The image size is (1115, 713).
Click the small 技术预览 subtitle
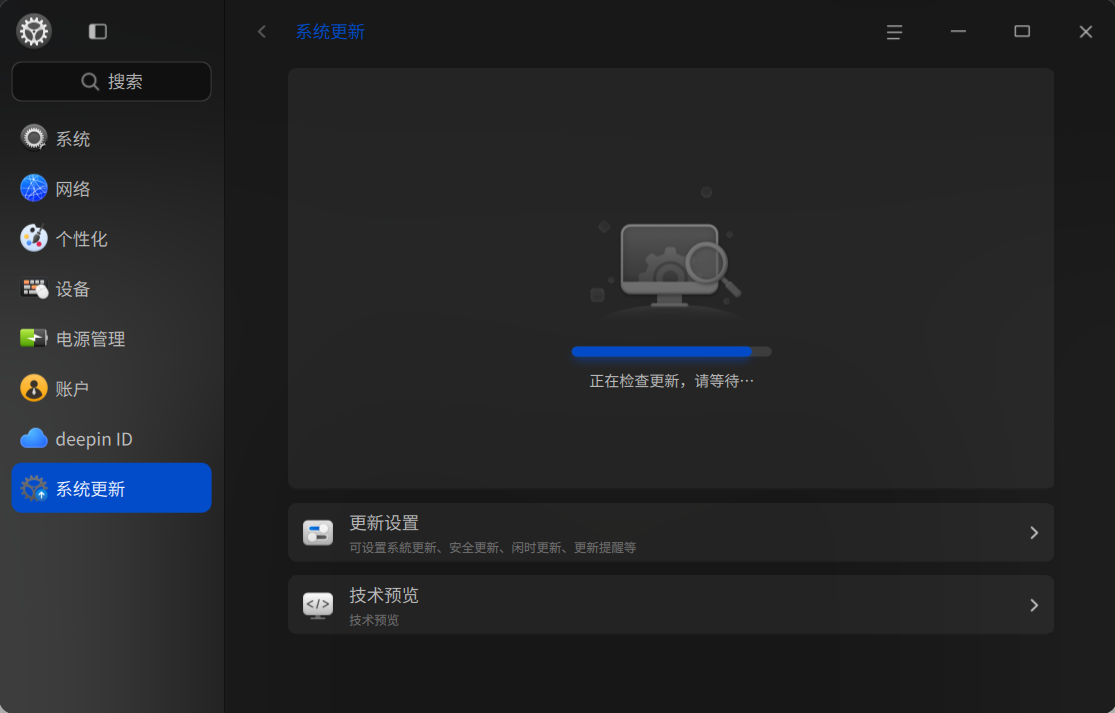pyautogui.click(x=374, y=620)
